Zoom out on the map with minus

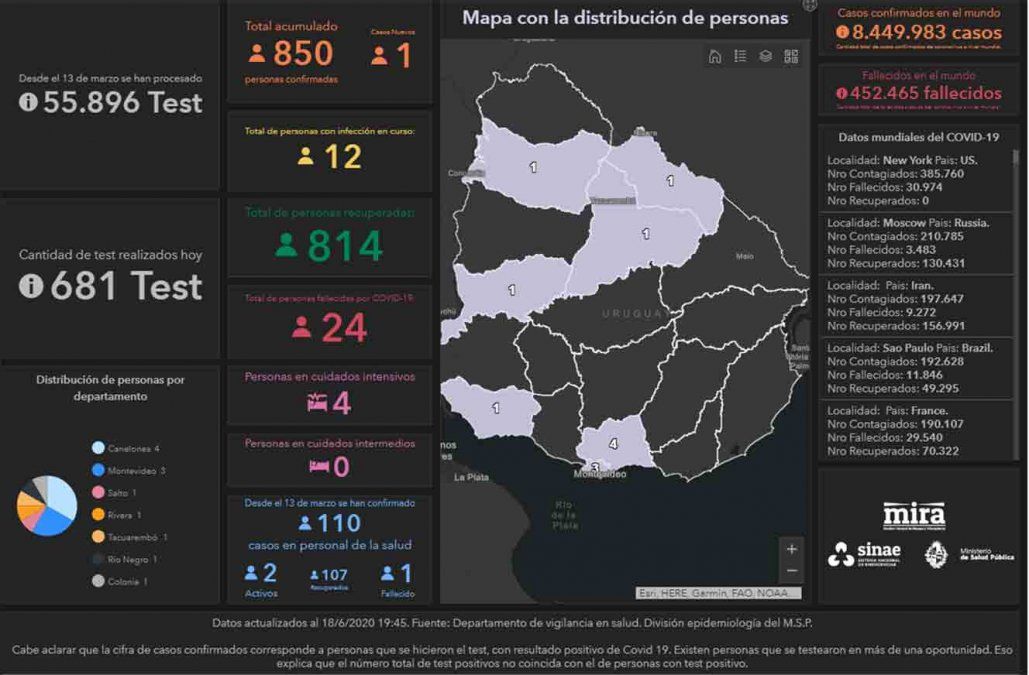792,571
